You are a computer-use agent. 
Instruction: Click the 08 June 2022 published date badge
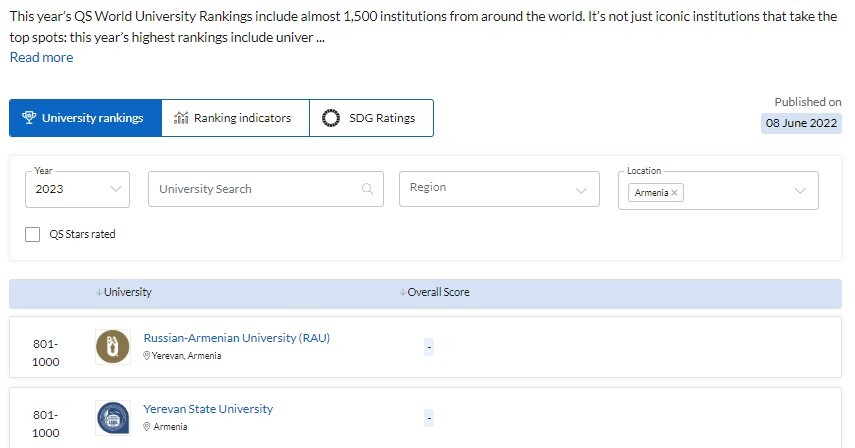[801, 123]
